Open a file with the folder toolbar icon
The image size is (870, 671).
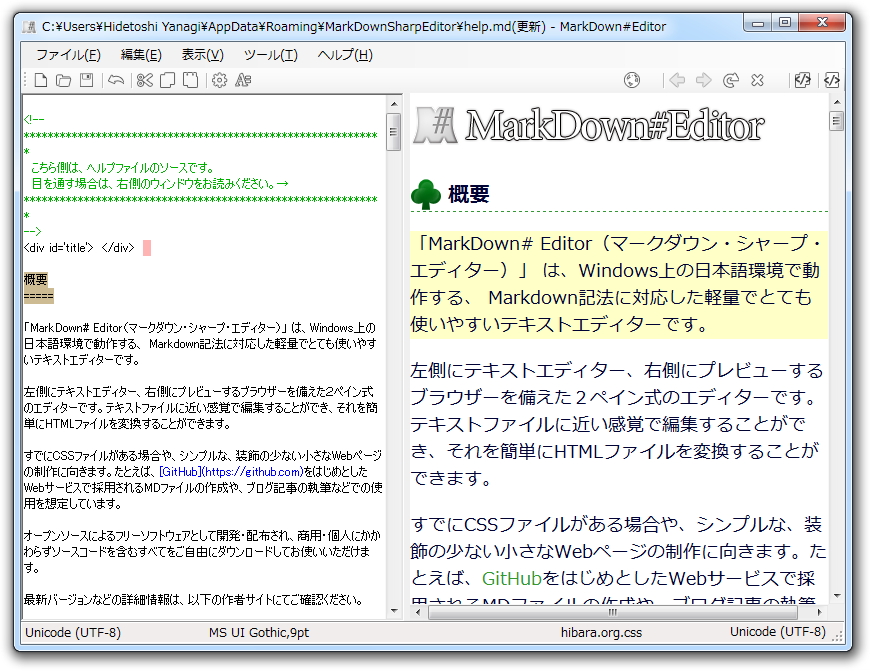point(65,80)
